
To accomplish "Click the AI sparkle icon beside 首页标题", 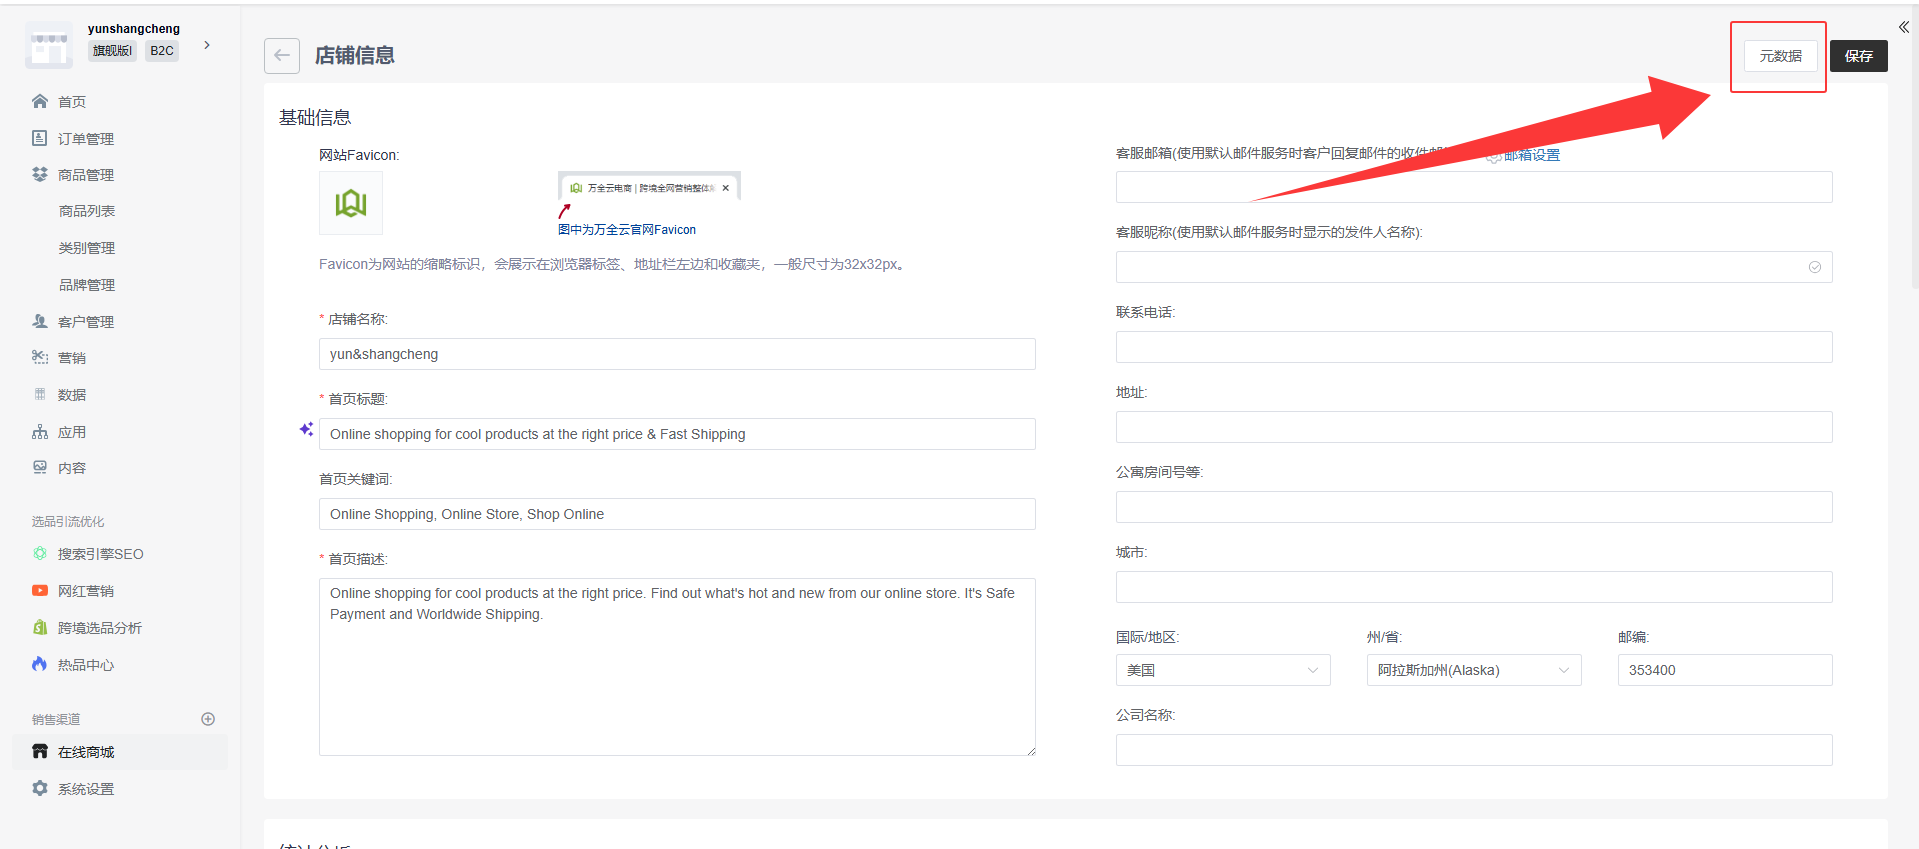I will click(306, 429).
